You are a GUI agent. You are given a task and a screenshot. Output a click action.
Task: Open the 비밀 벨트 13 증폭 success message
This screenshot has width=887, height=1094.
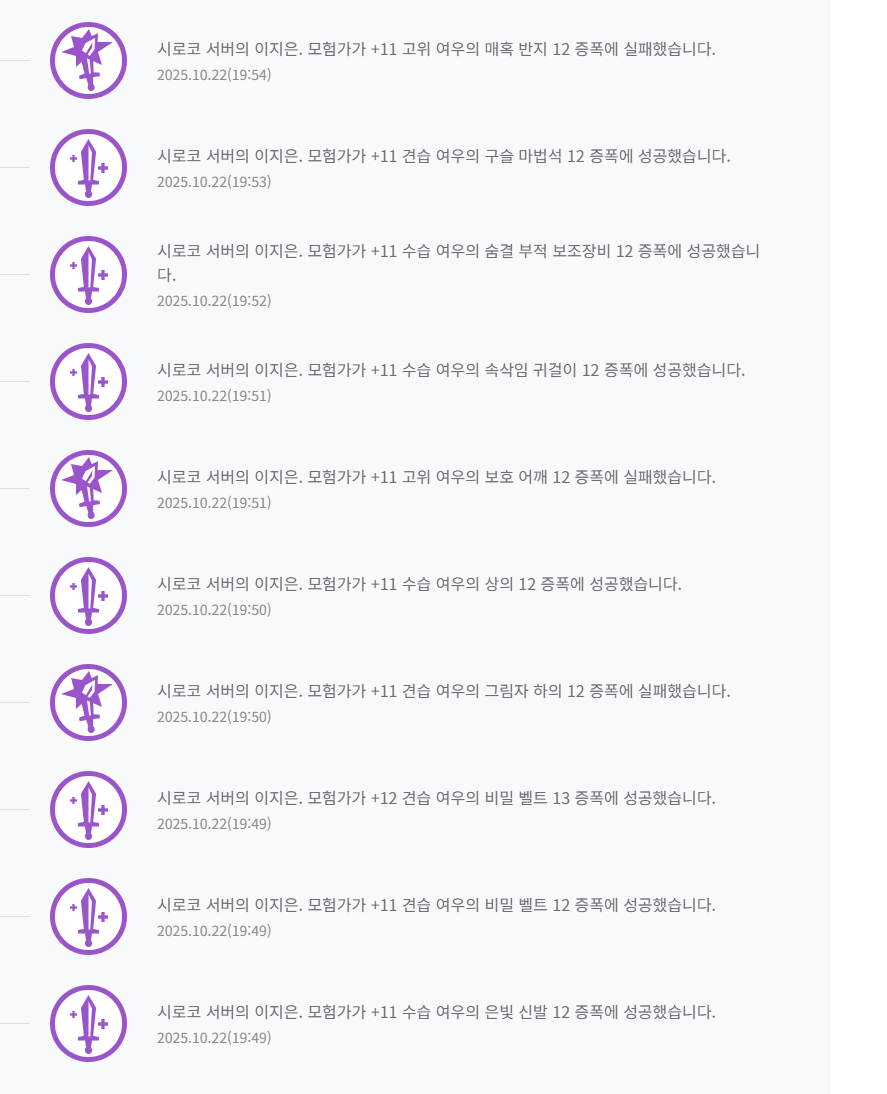tap(436, 798)
